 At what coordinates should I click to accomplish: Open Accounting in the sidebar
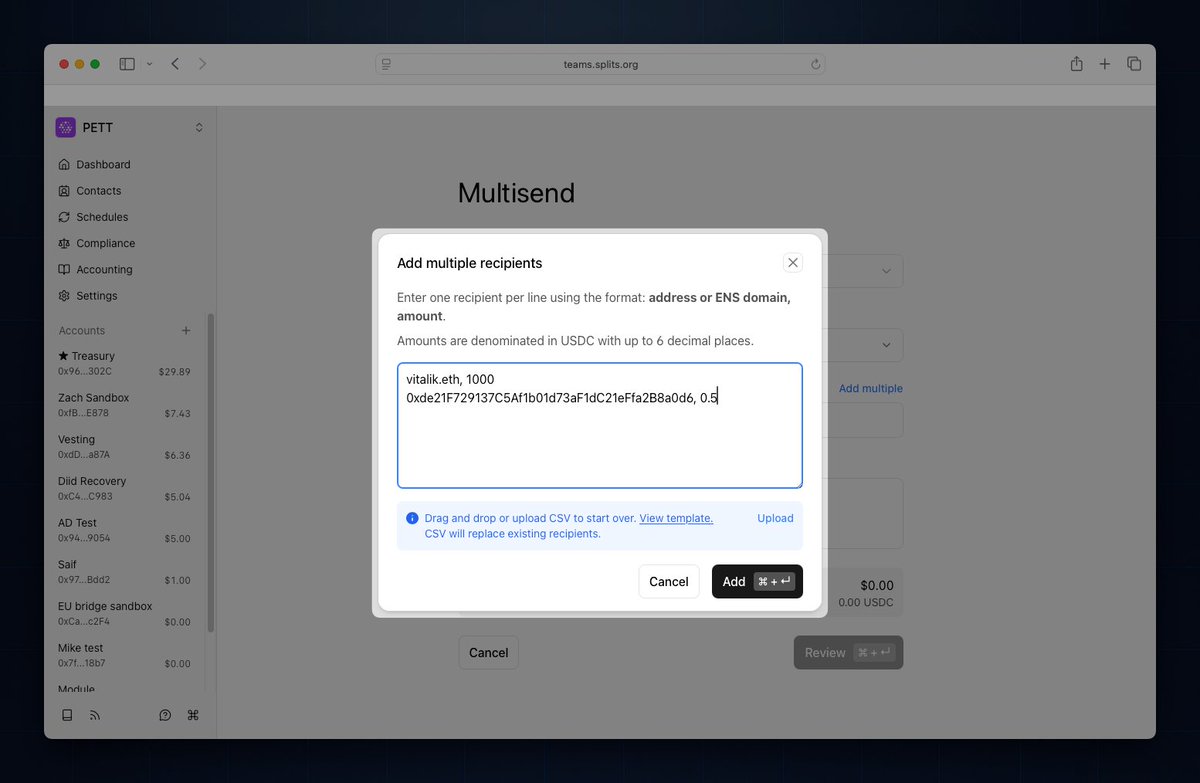coord(104,269)
